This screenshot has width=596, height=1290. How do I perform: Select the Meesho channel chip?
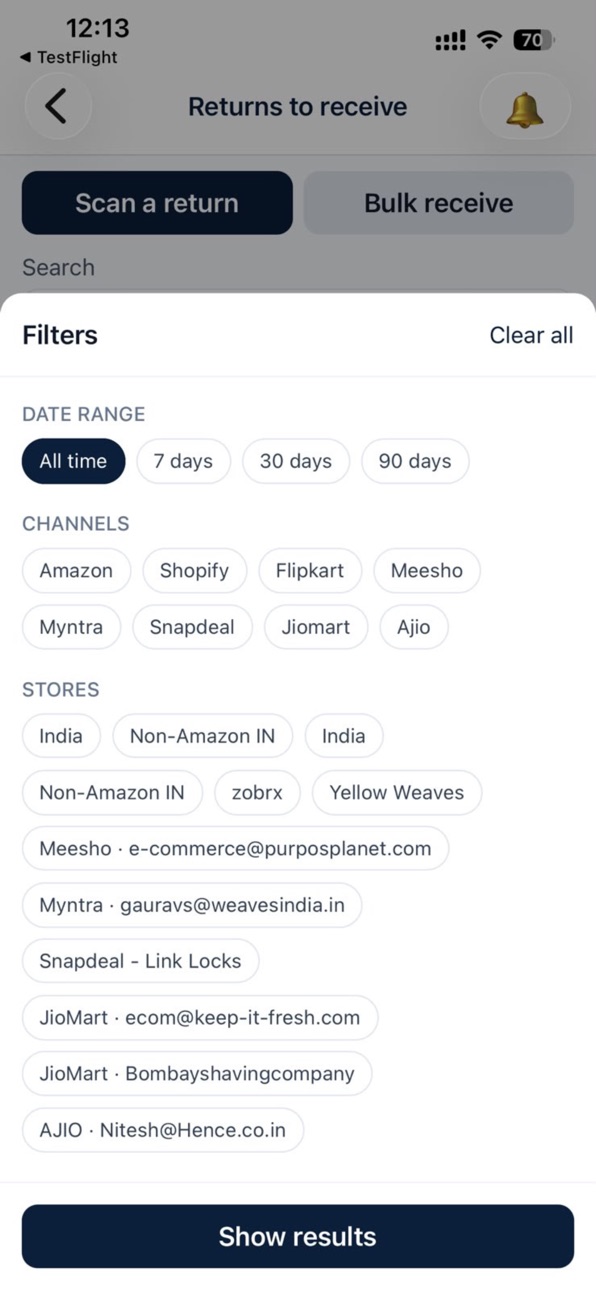pos(427,571)
